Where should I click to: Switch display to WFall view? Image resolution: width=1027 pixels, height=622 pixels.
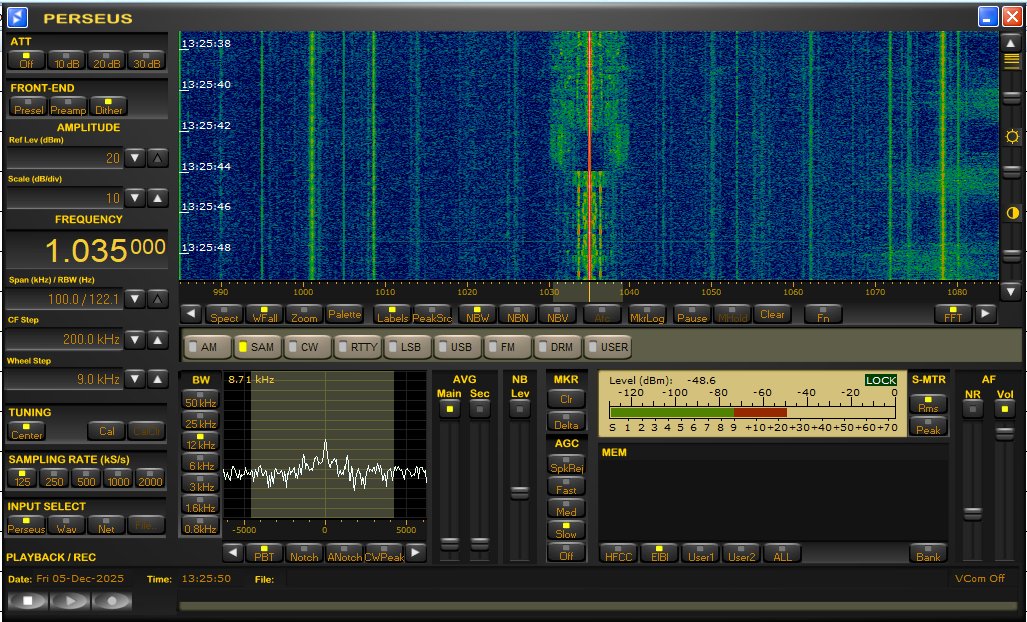pos(265,314)
